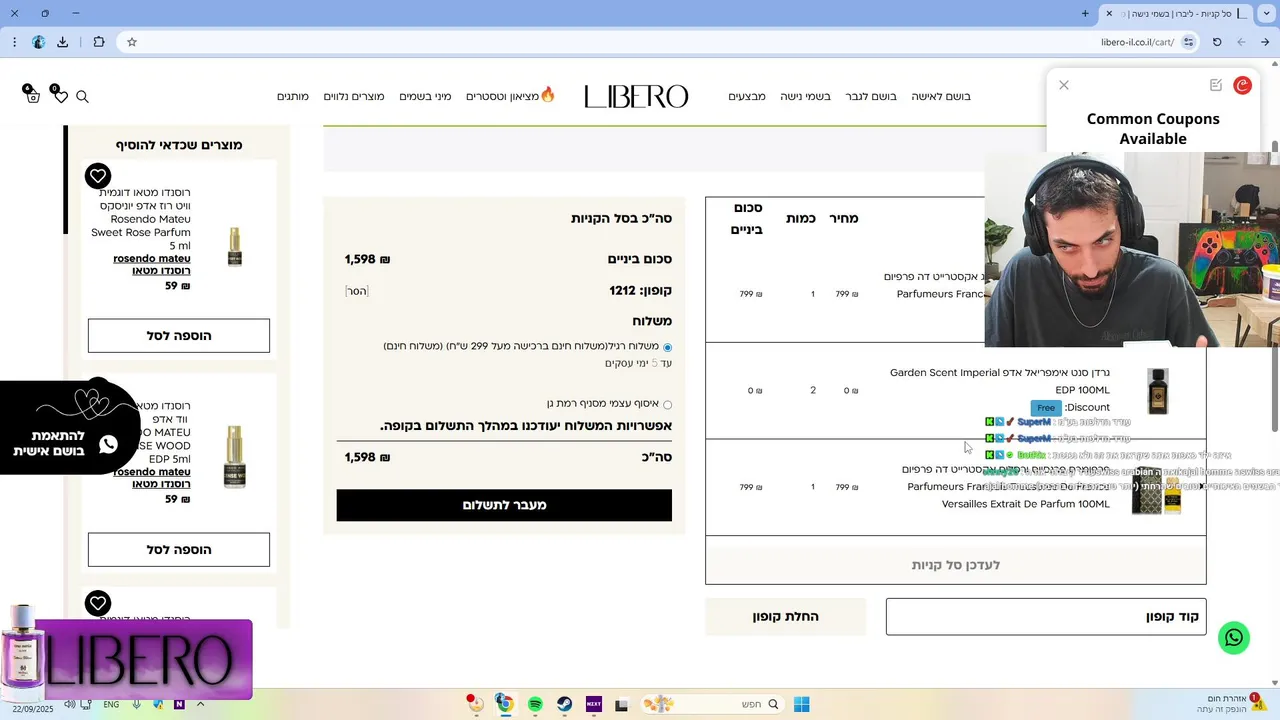Reload the page
This screenshot has width=1280, height=720.
pyautogui.click(x=1217, y=42)
